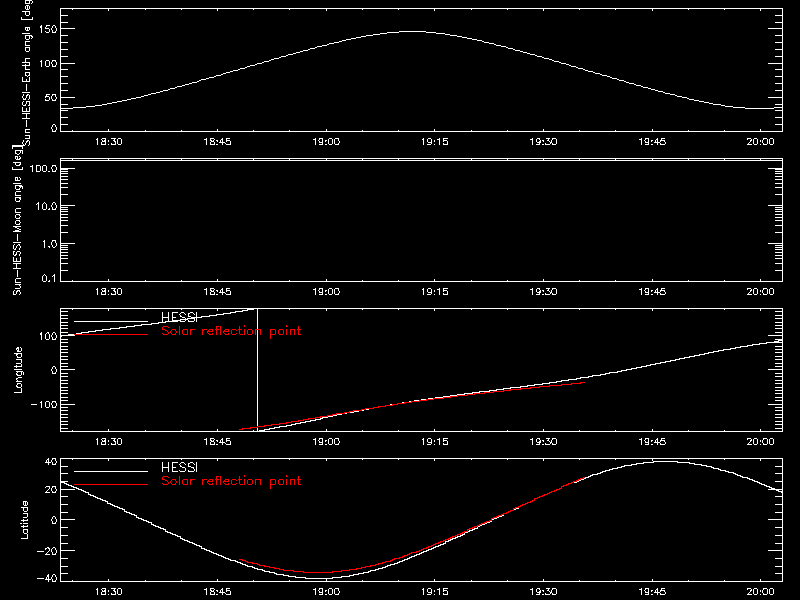Click the peak of the Sun-HESSI-Earth angle curve
This screenshot has width=800, height=600.
[x=413, y=32]
